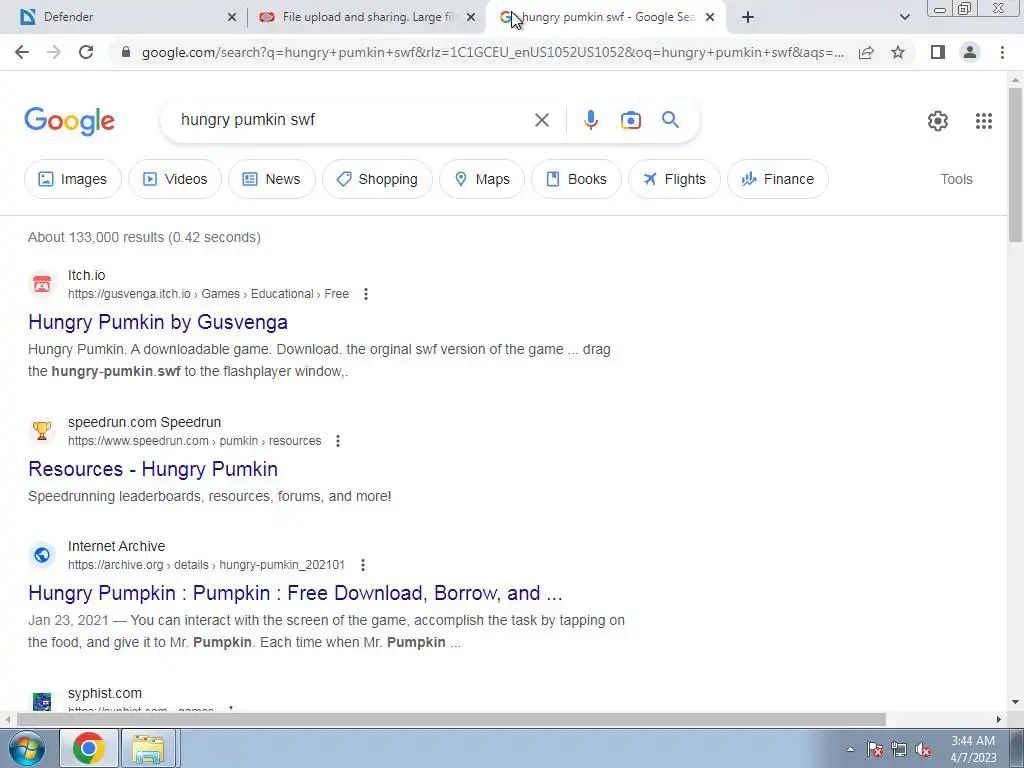This screenshot has width=1024, height=768.
Task: Click the vertical scrollbar down arrow
Action: pyautogui.click(x=1015, y=703)
